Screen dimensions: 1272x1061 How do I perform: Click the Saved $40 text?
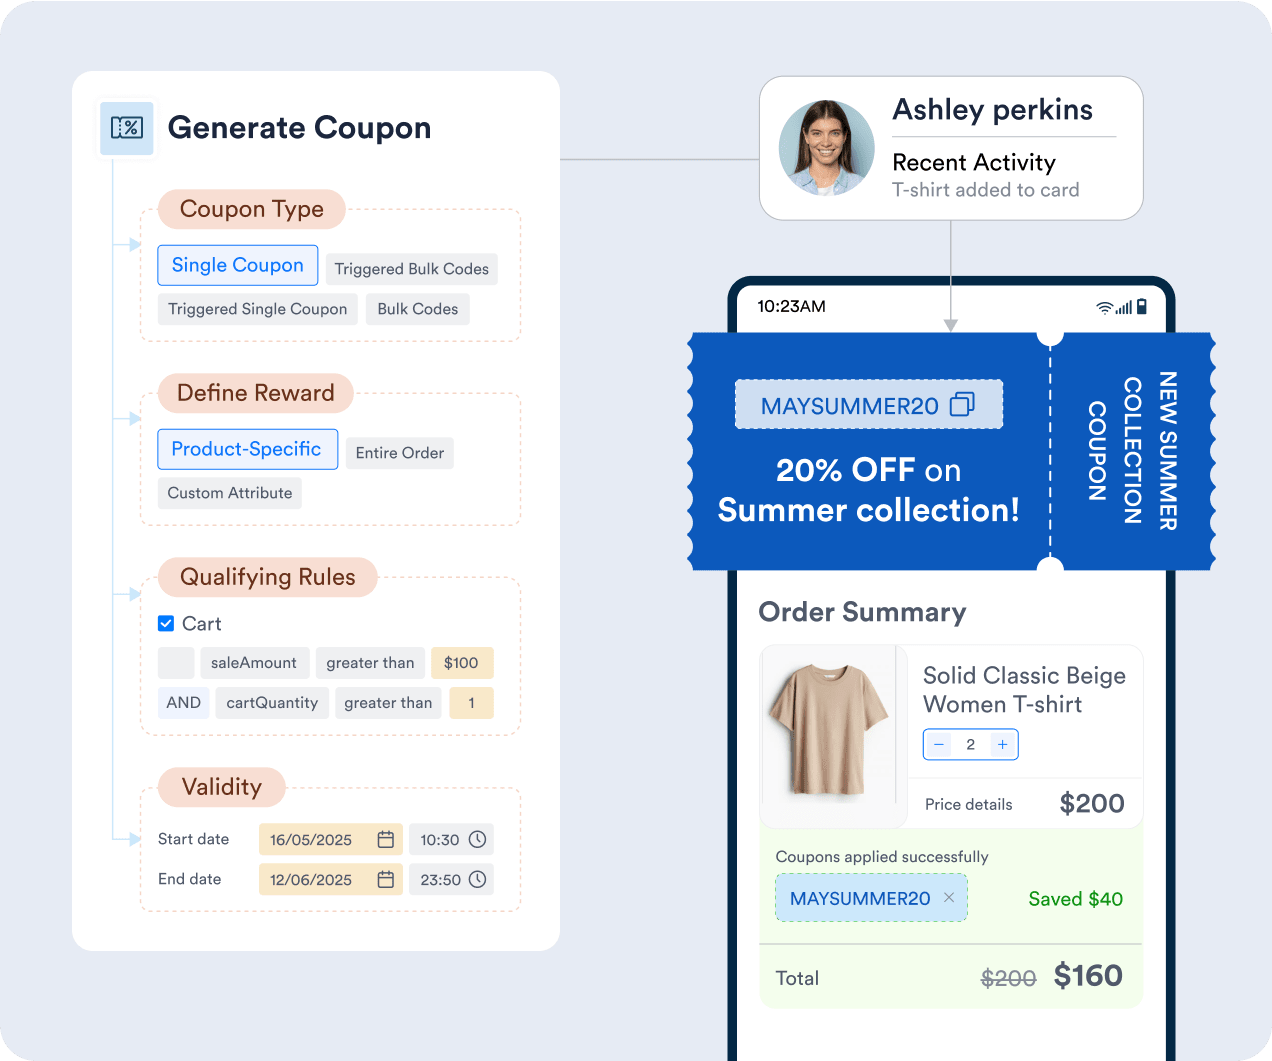click(x=1075, y=899)
